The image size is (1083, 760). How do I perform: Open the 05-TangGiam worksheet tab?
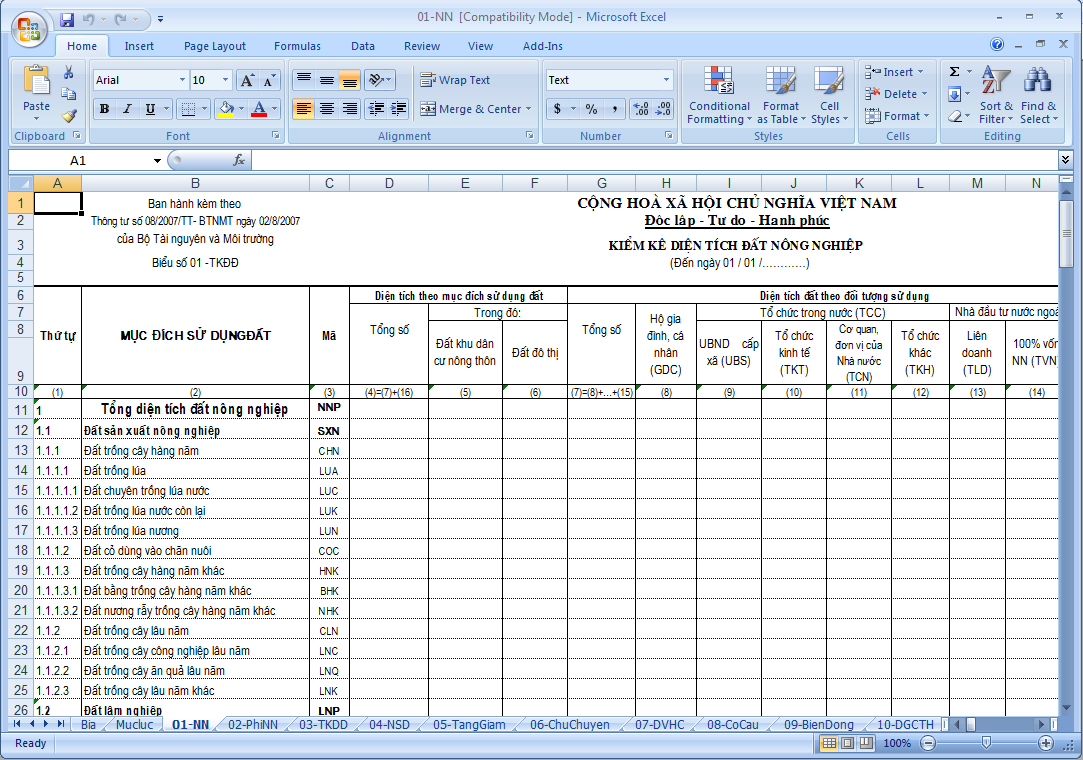469,724
